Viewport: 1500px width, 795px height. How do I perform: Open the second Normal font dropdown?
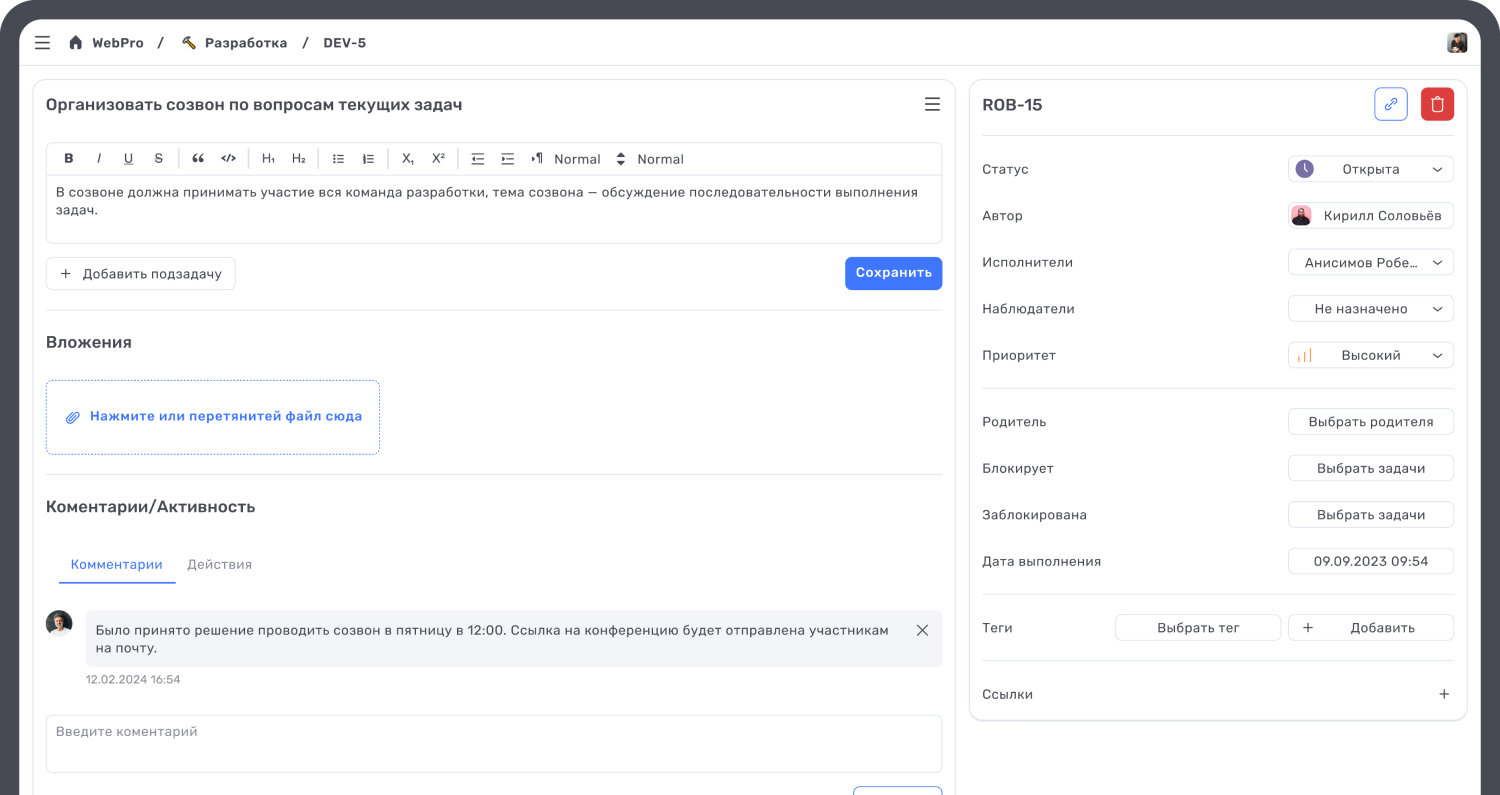point(661,159)
